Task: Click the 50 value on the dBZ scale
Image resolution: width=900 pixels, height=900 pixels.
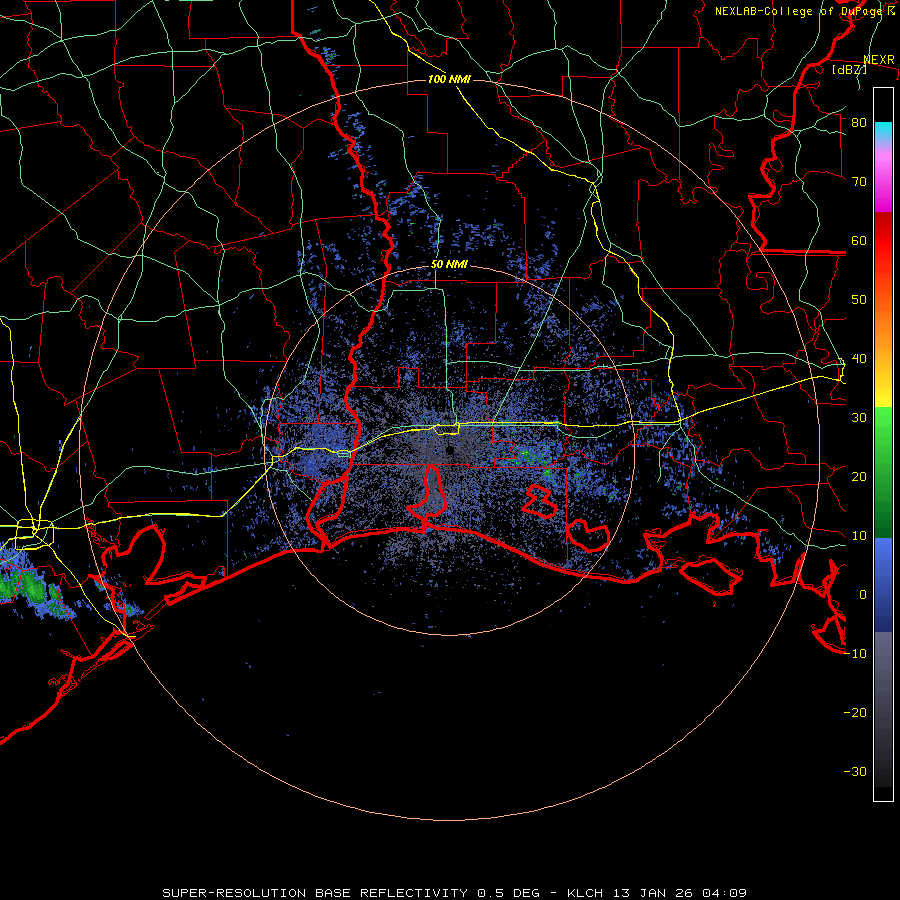Action: pos(859,300)
